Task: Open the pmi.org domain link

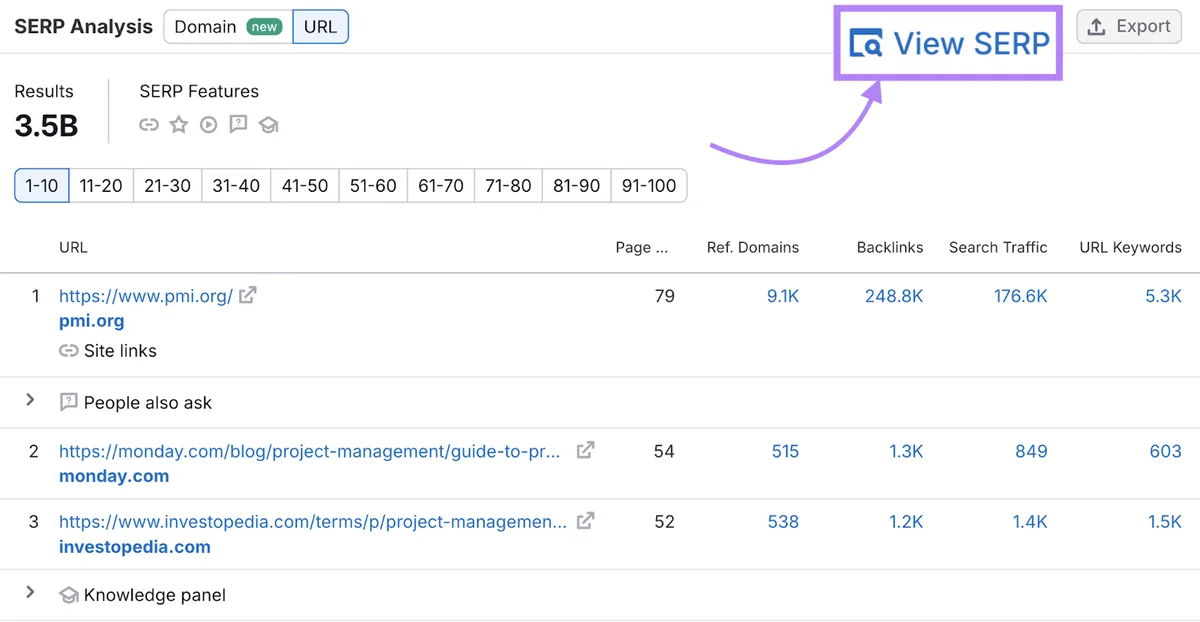Action: [x=92, y=321]
